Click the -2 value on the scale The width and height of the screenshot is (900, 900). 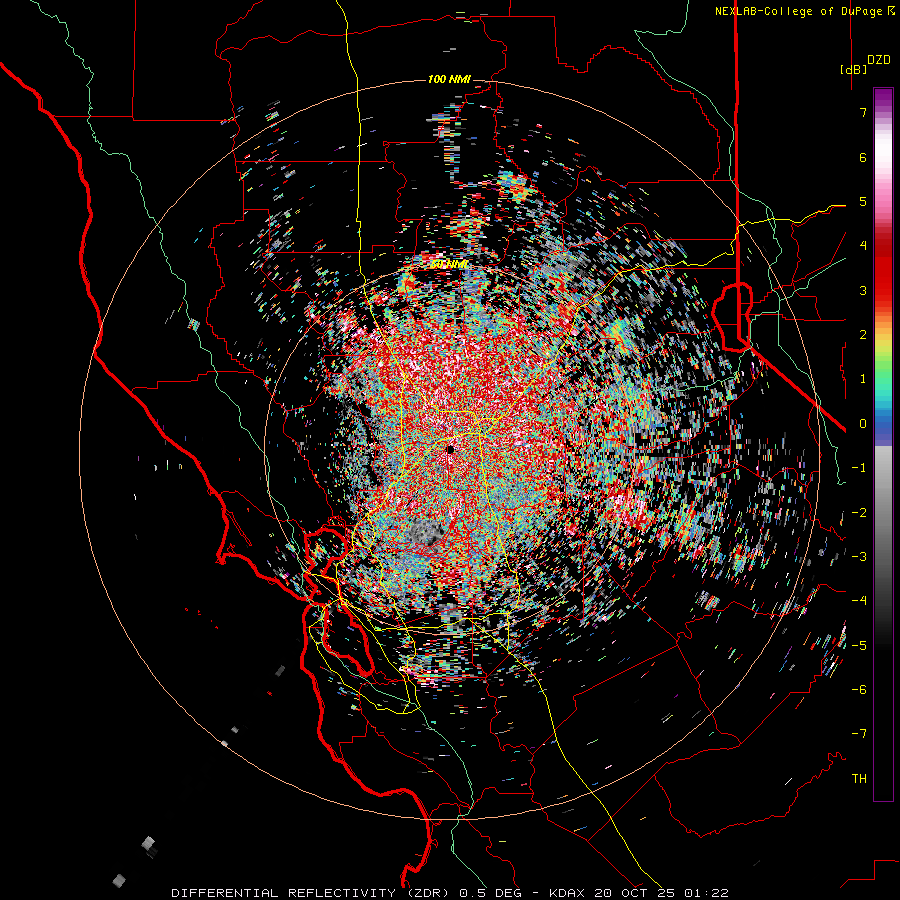(859, 513)
